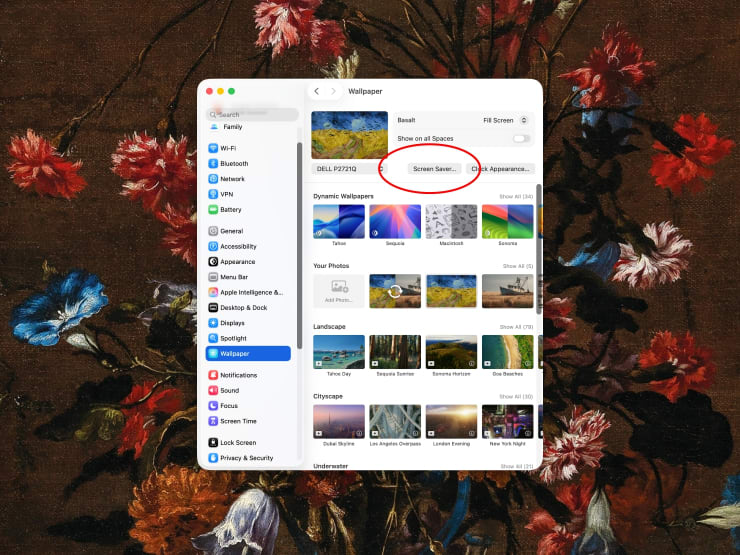Viewport: 740px width, 555px height.
Task: Open Menu Bar settings icon
Action: pyautogui.click(x=213, y=277)
